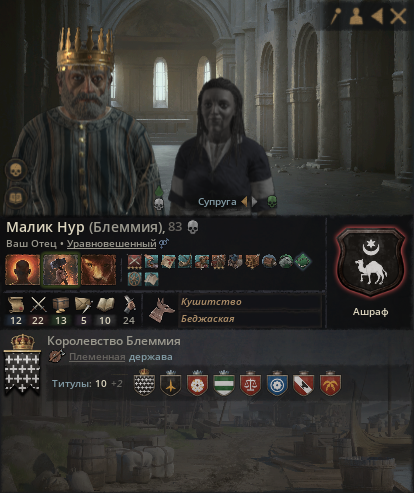Click the Королевство Блеммия primary title banner
Screen dimensions: 414x493
22,365
